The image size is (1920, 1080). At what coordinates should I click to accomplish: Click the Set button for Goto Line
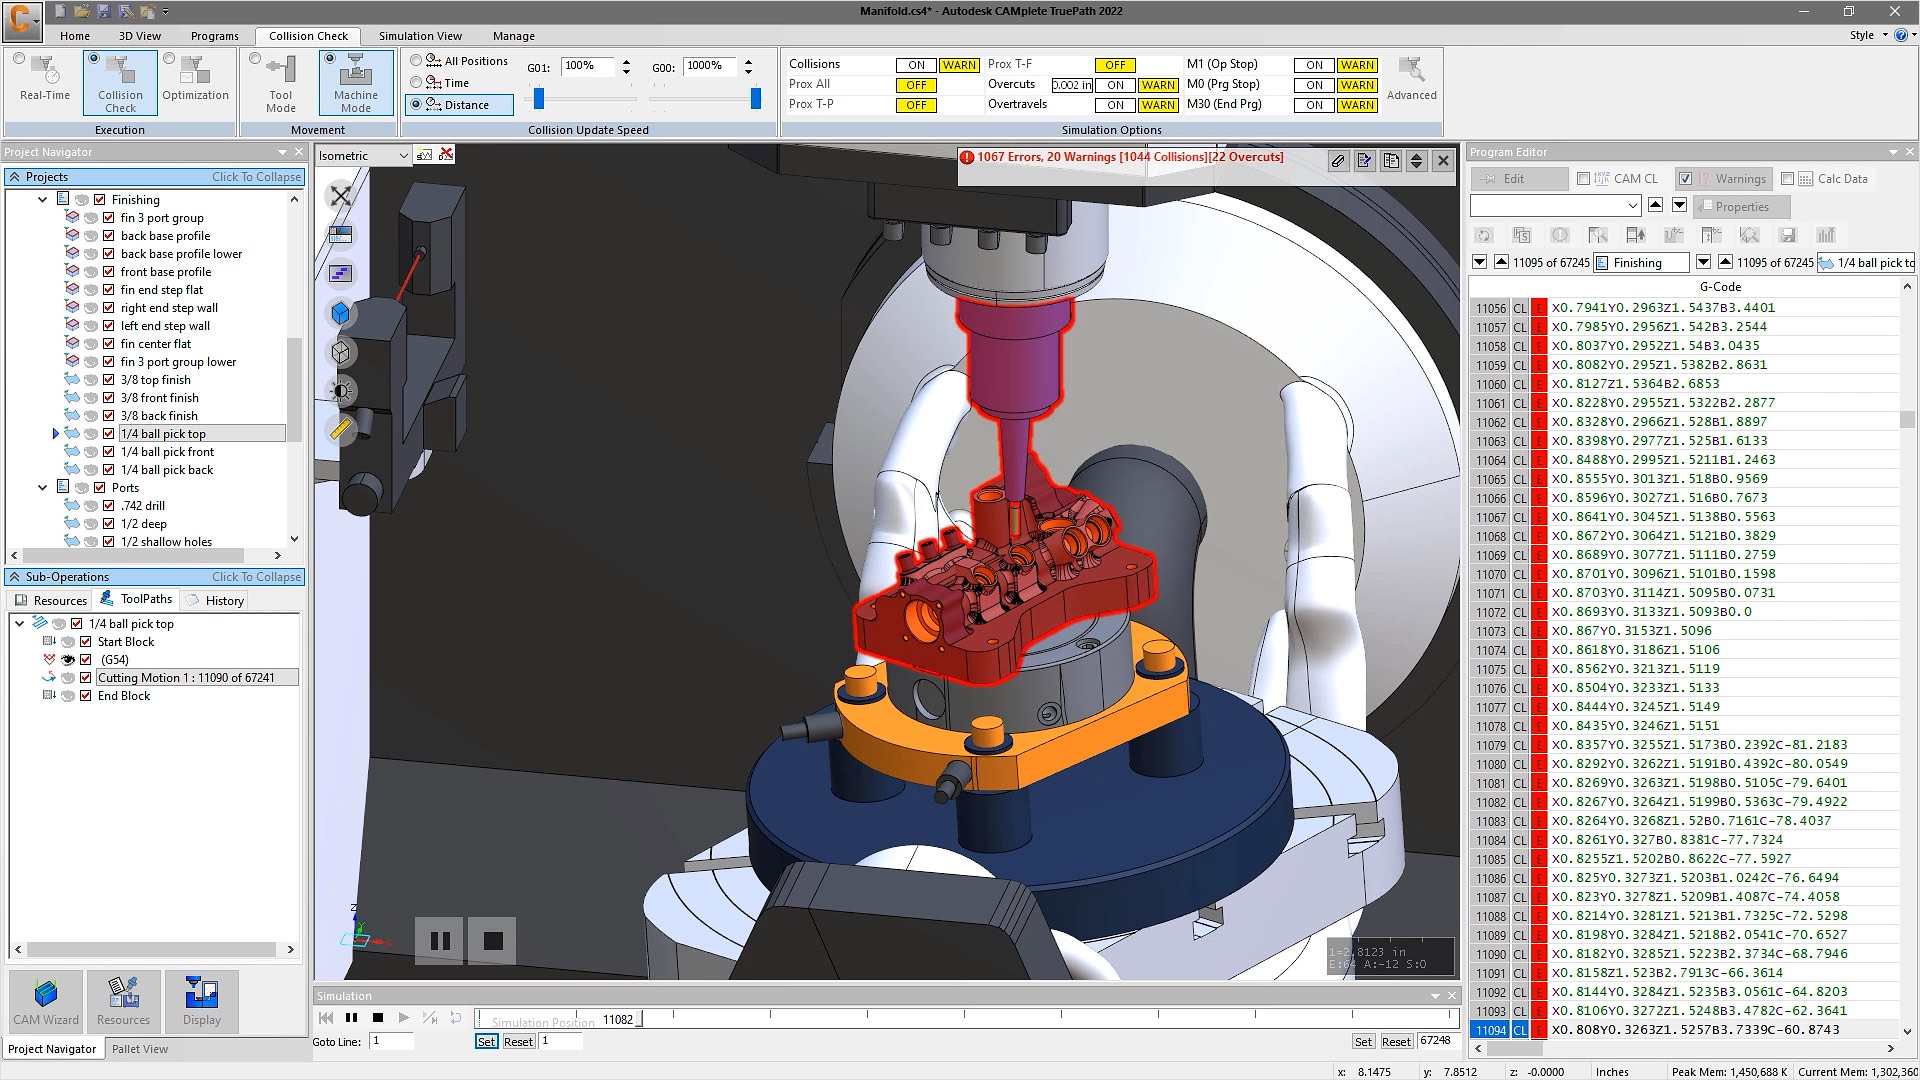(487, 1042)
